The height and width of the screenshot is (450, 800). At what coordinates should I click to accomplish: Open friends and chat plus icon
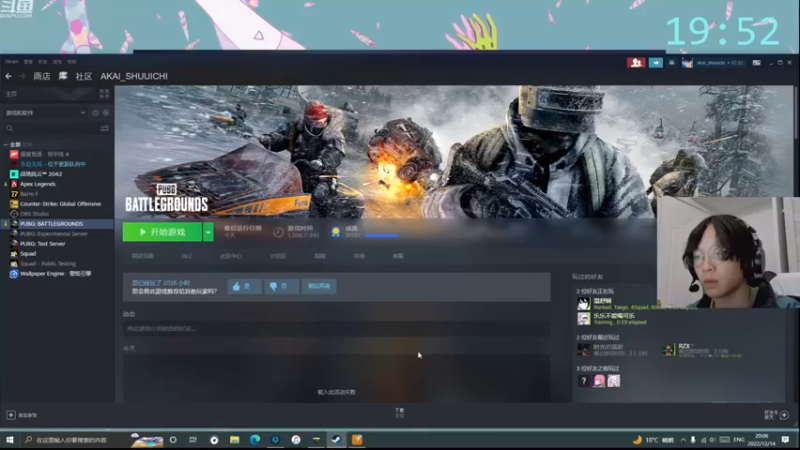click(x=784, y=415)
